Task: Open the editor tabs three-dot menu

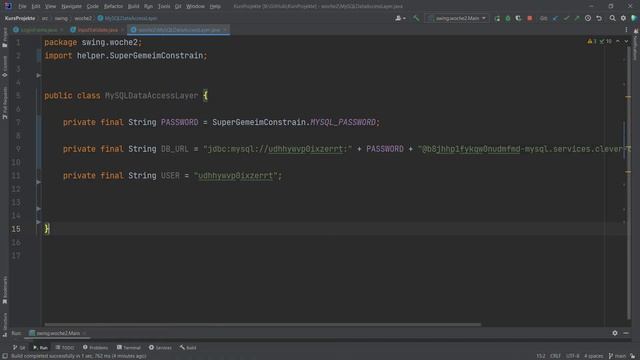Action: 626,30
